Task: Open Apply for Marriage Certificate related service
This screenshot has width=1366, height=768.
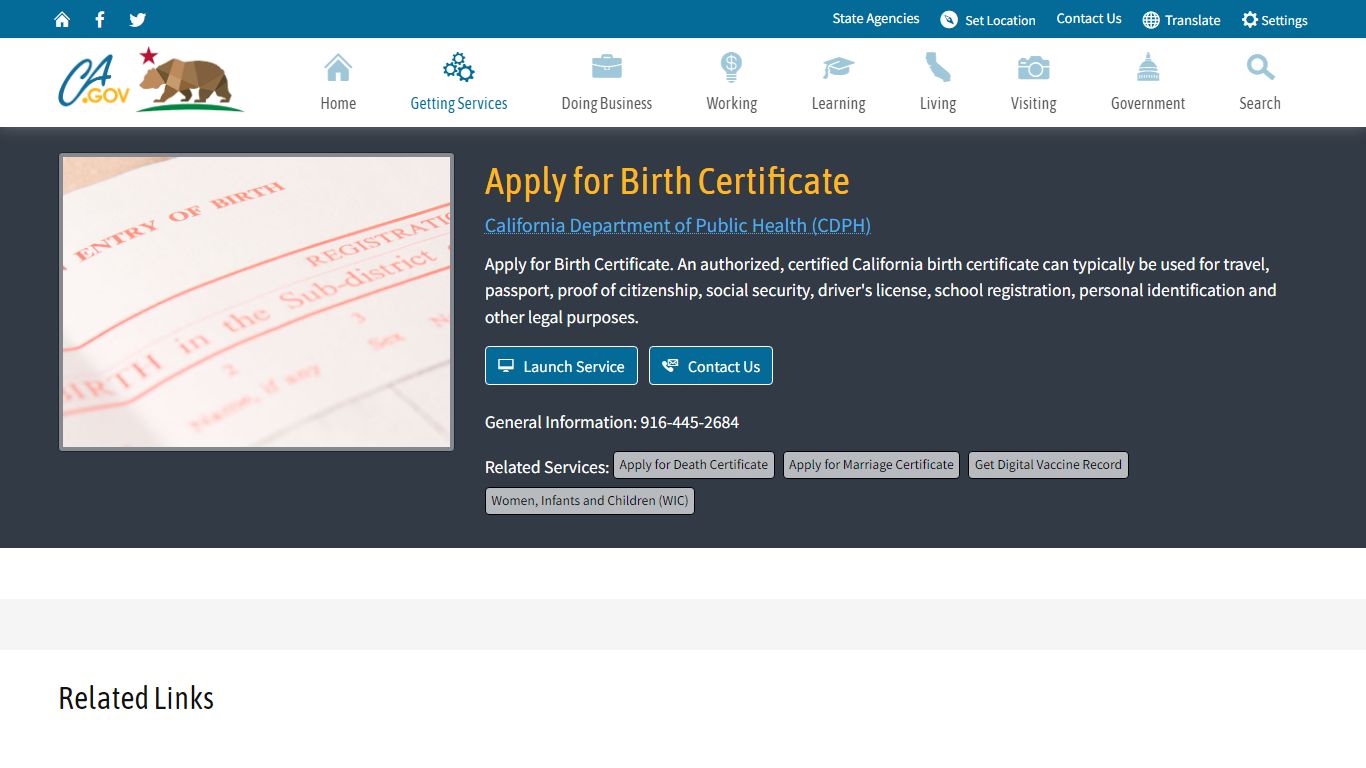Action: click(x=871, y=465)
